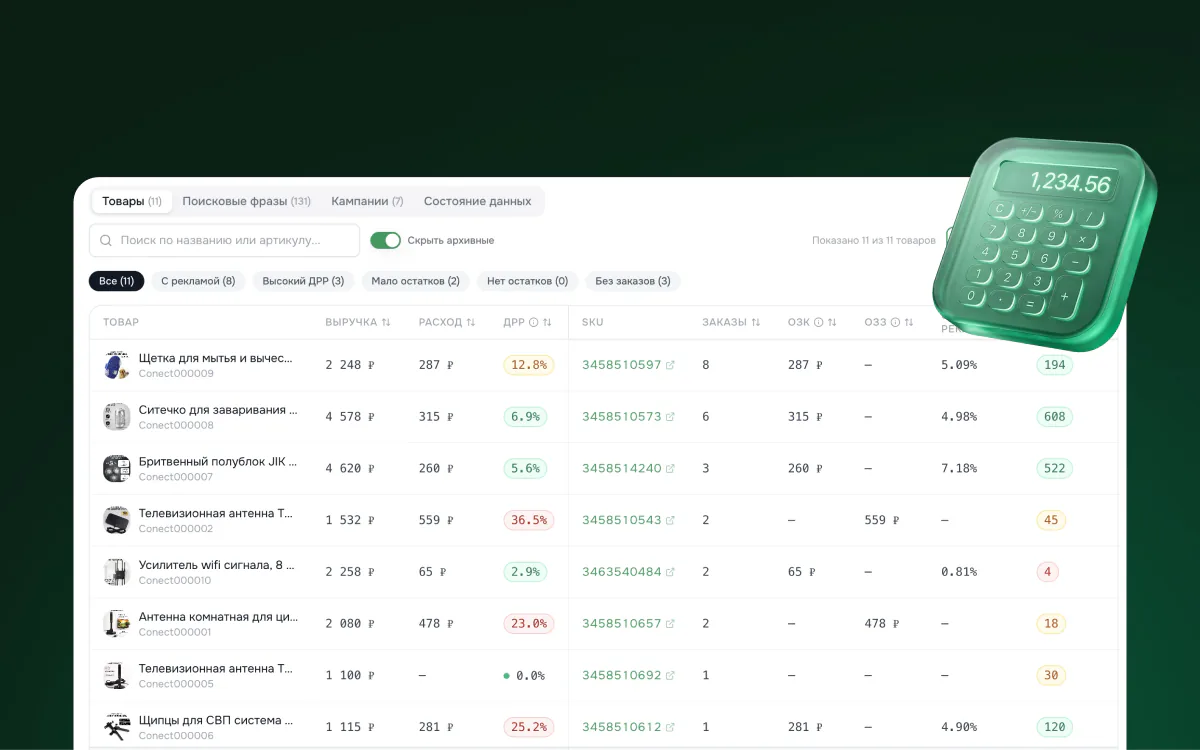The width and height of the screenshot is (1200, 750).
Task: Open external link icon next to SKU 3458510543
Action: 670,520
